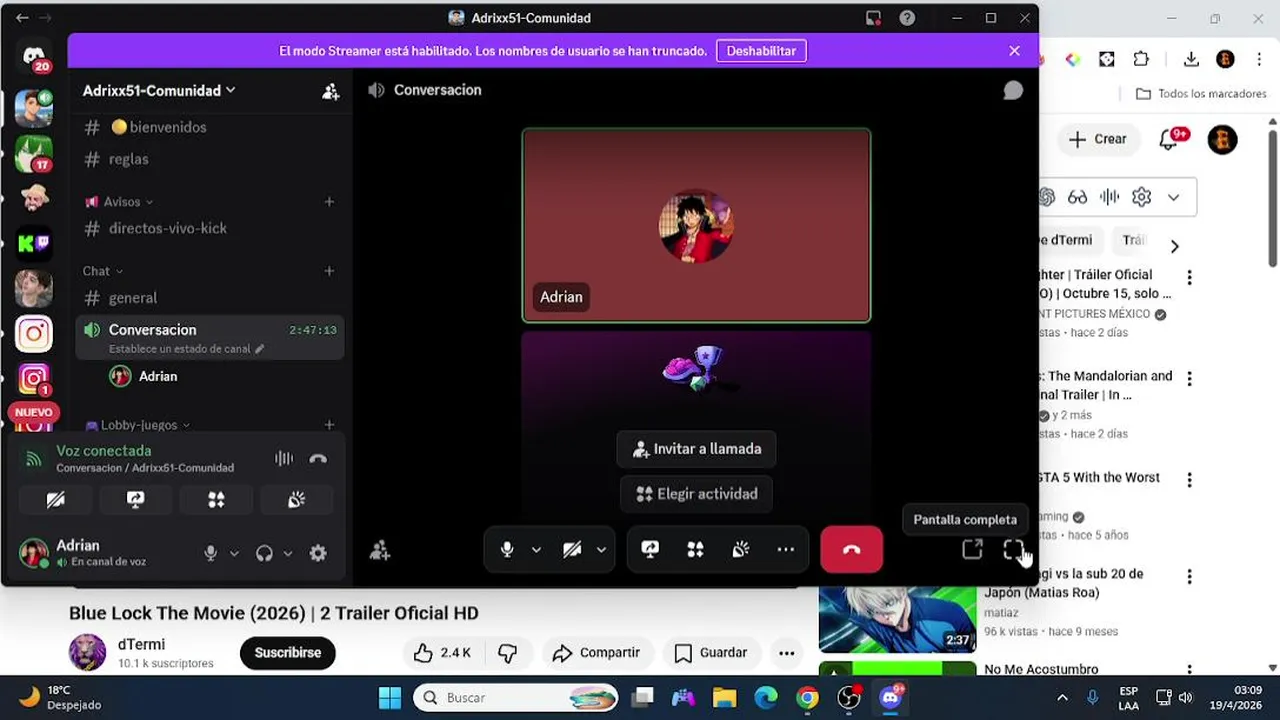The width and height of the screenshot is (1280, 720).
Task: Open output device dropdown beside headphones
Action: (288, 553)
